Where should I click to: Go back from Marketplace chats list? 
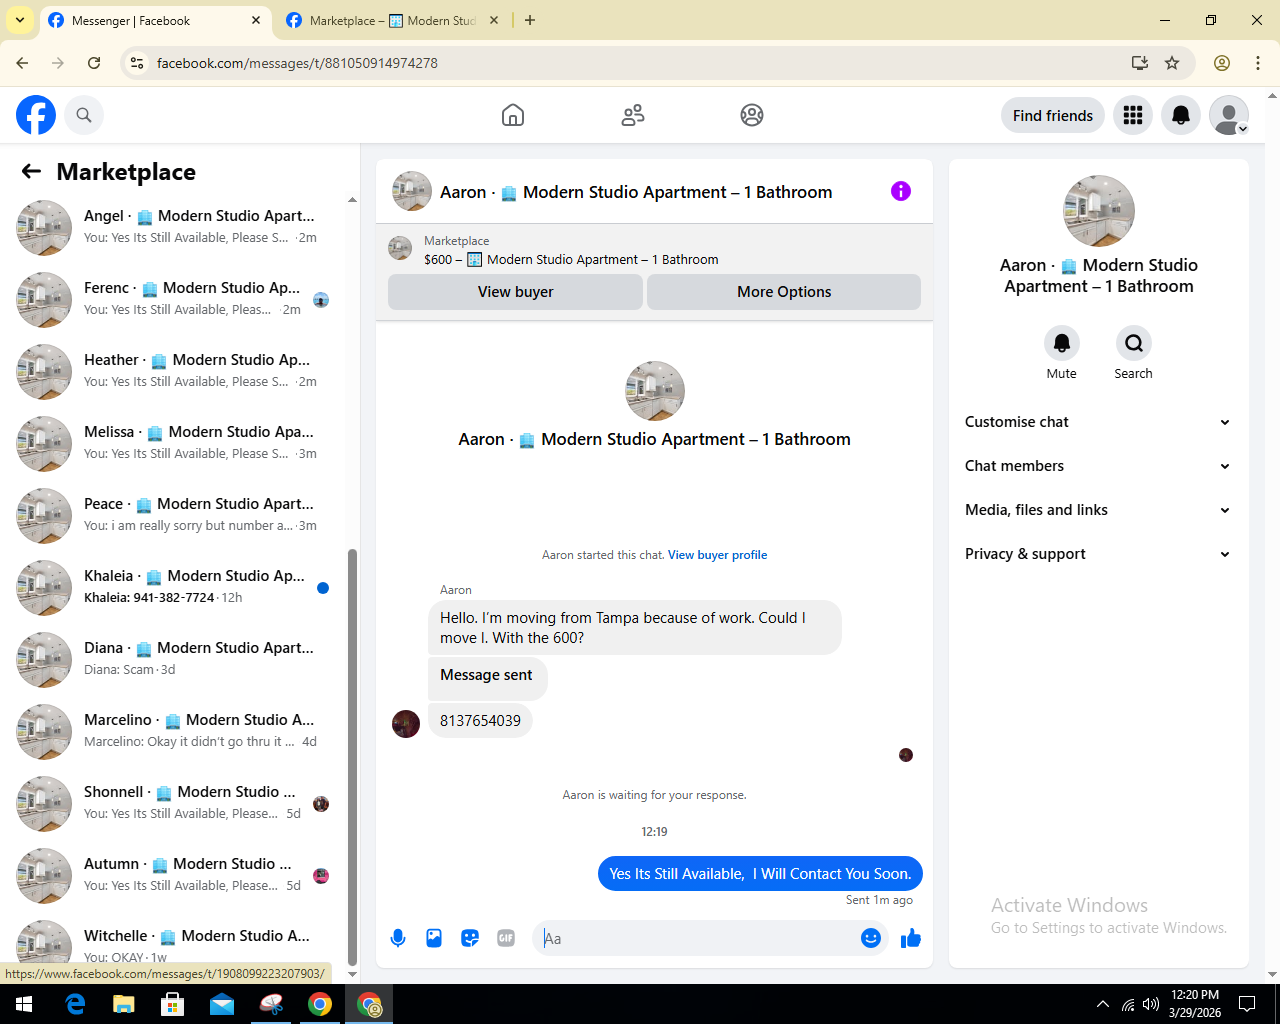click(31, 171)
